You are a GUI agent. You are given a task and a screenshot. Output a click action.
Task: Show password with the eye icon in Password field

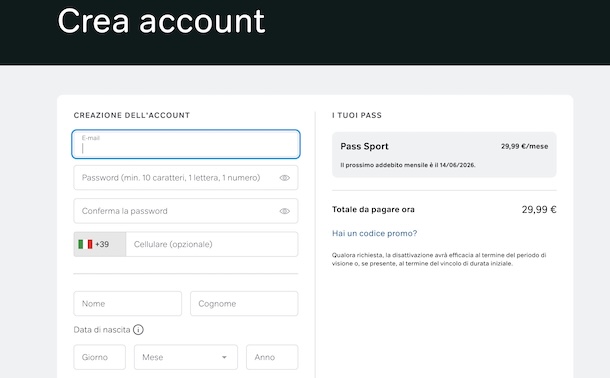point(285,178)
